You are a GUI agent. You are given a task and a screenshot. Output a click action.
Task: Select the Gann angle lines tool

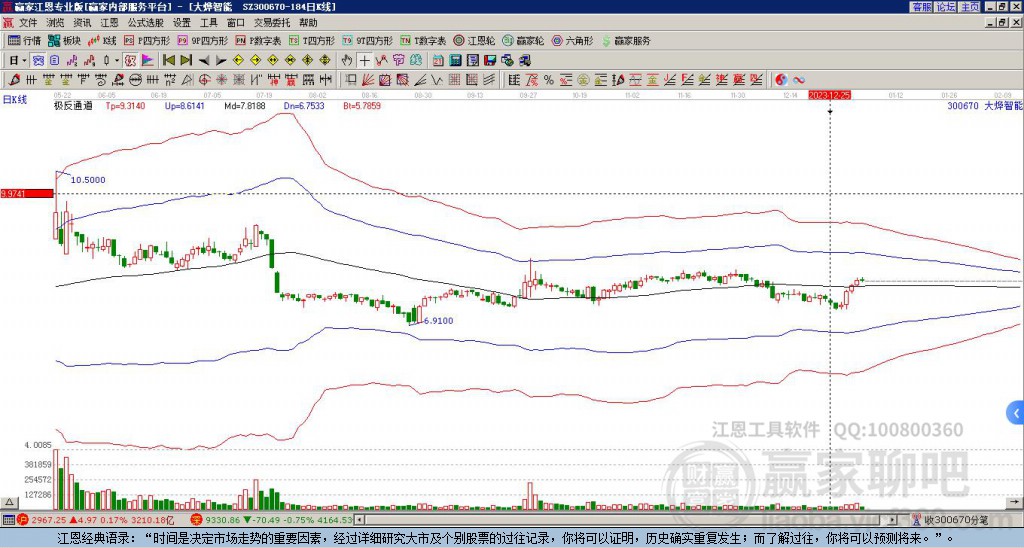click(x=420, y=80)
